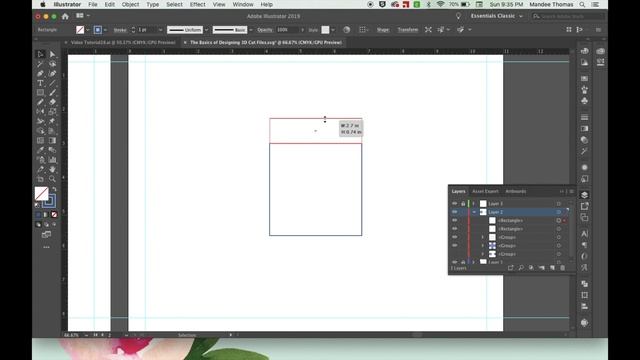Hide first Rectangle sublayer eye icon
Viewport: 640px width, 360px height.
coord(454,220)
